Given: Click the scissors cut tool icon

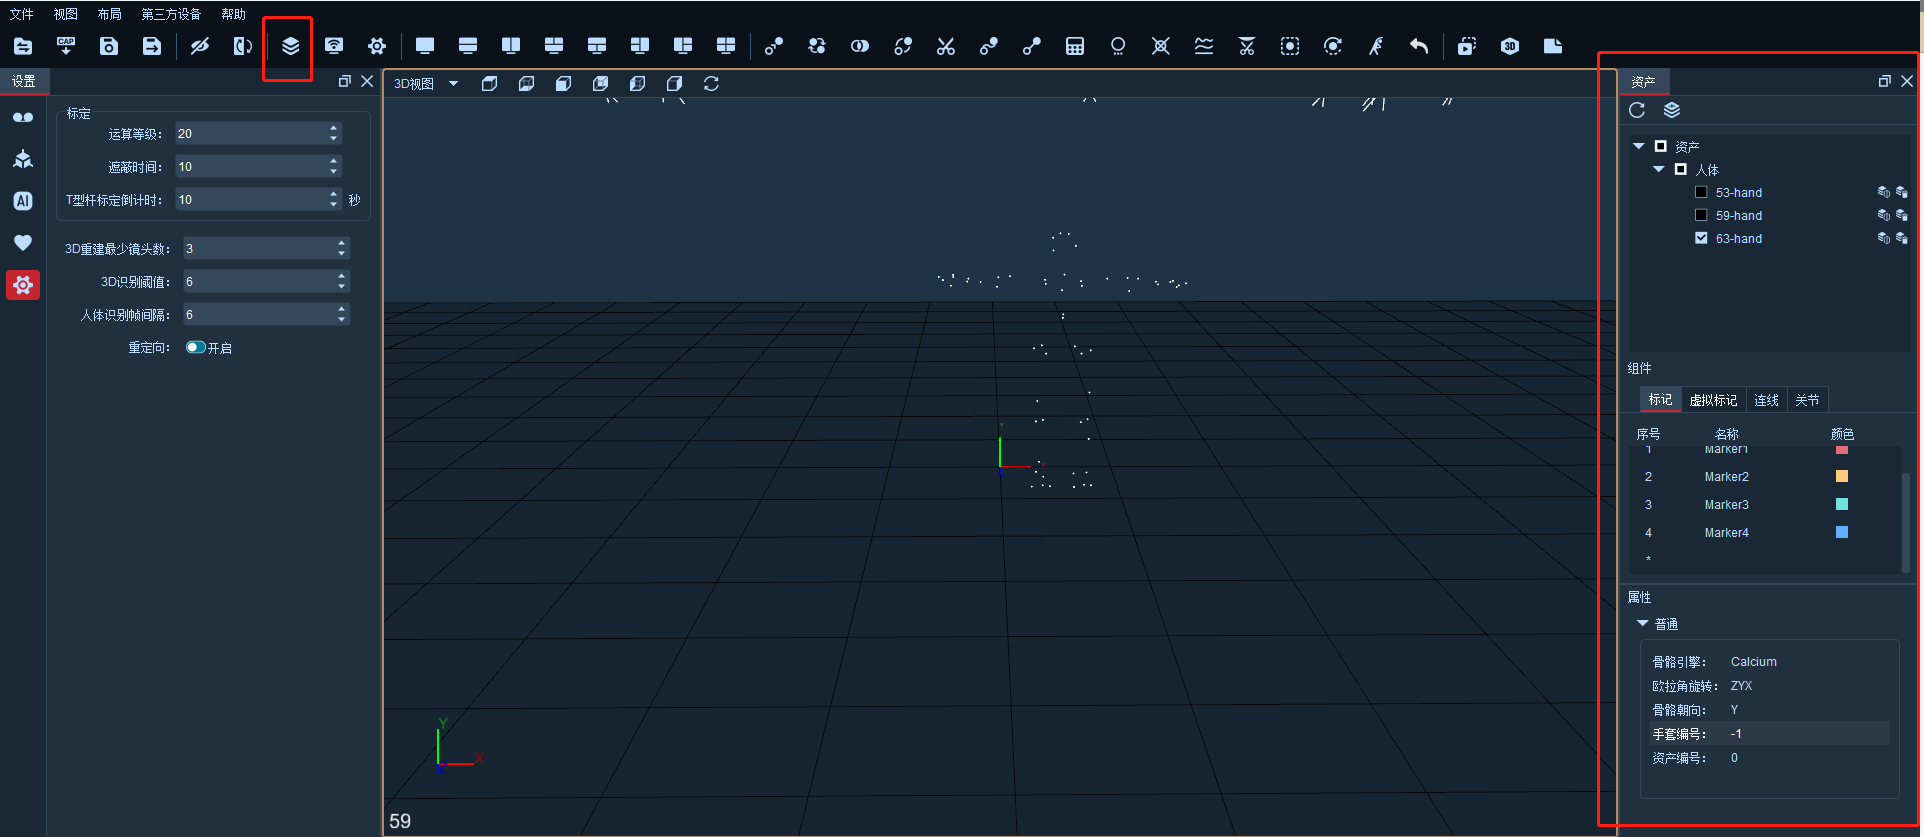Looking at the screenshot, I should click(946, 46).
